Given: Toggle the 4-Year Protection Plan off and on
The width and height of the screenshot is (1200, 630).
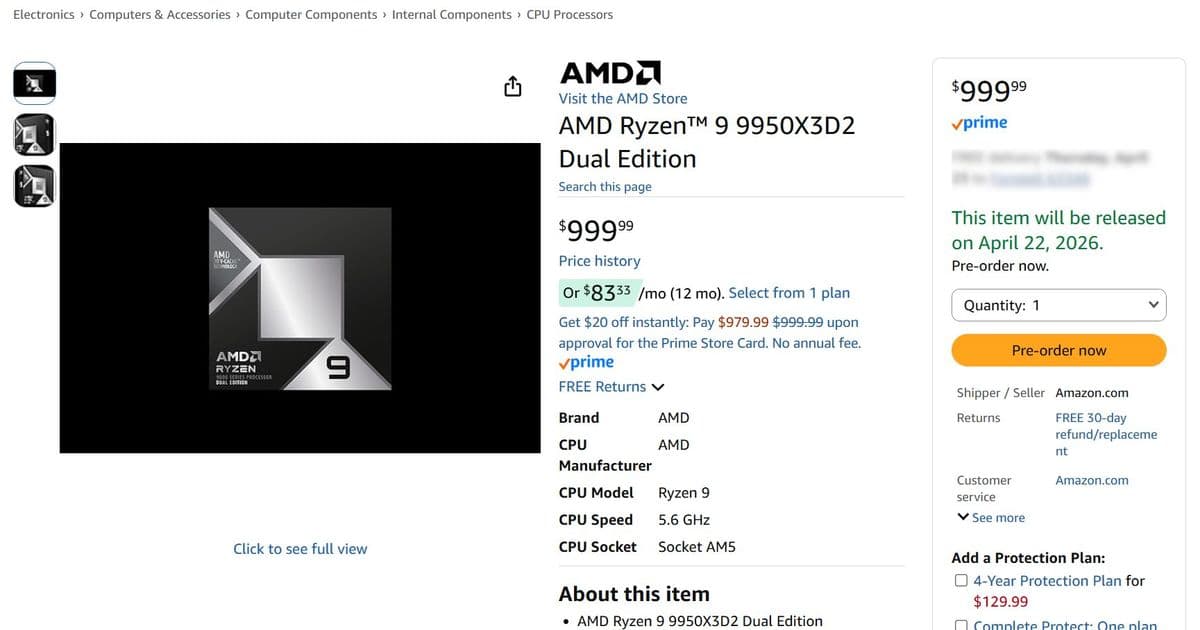Looking at the screenshot, I should (961, 580).
